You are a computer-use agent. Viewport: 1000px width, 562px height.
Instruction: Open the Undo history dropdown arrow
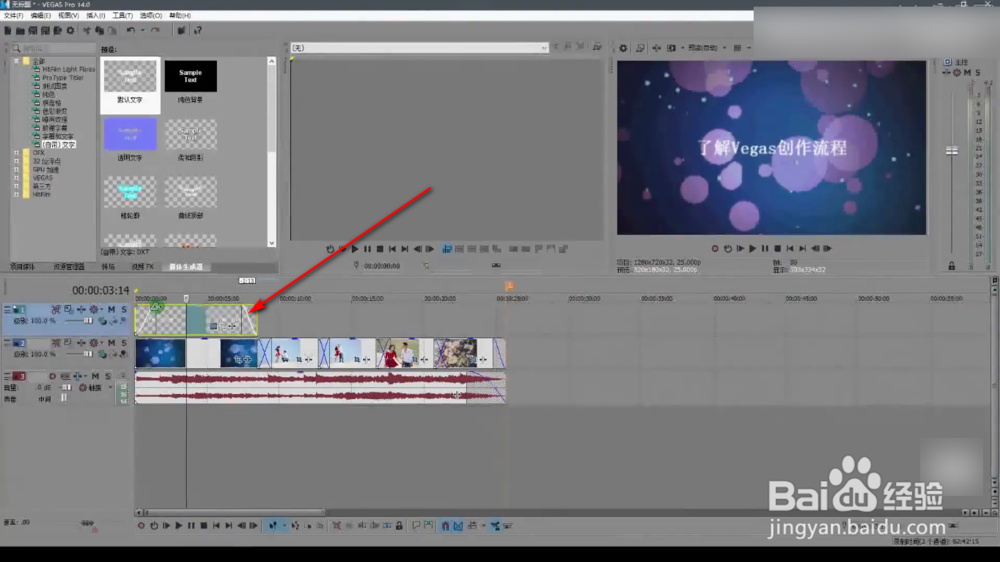coord(142,31)
